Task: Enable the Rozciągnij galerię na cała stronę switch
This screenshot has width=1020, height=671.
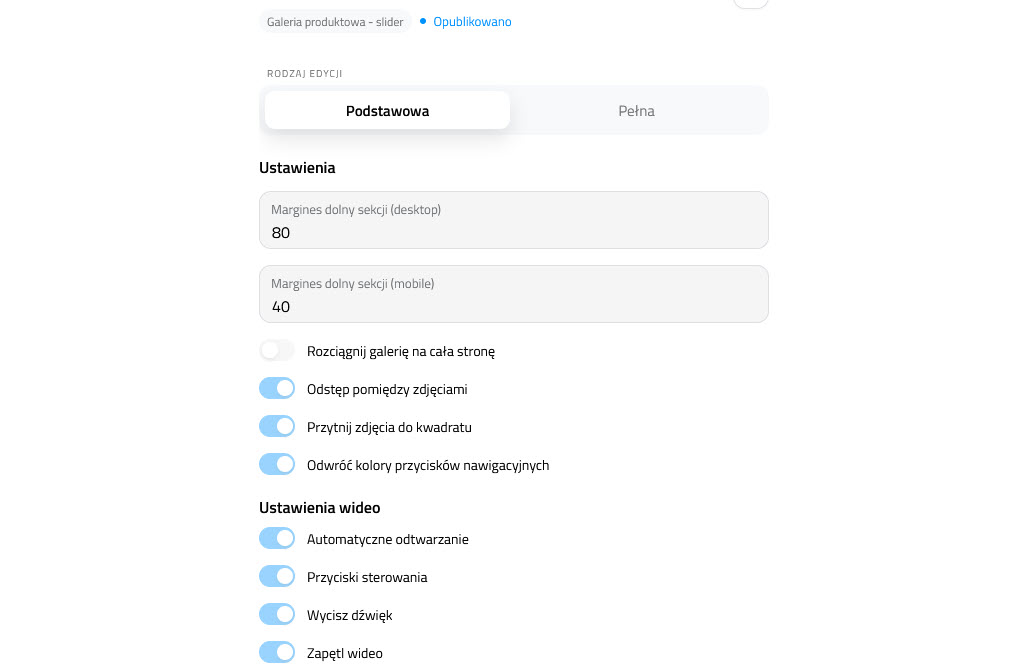Action: [277, 351]
